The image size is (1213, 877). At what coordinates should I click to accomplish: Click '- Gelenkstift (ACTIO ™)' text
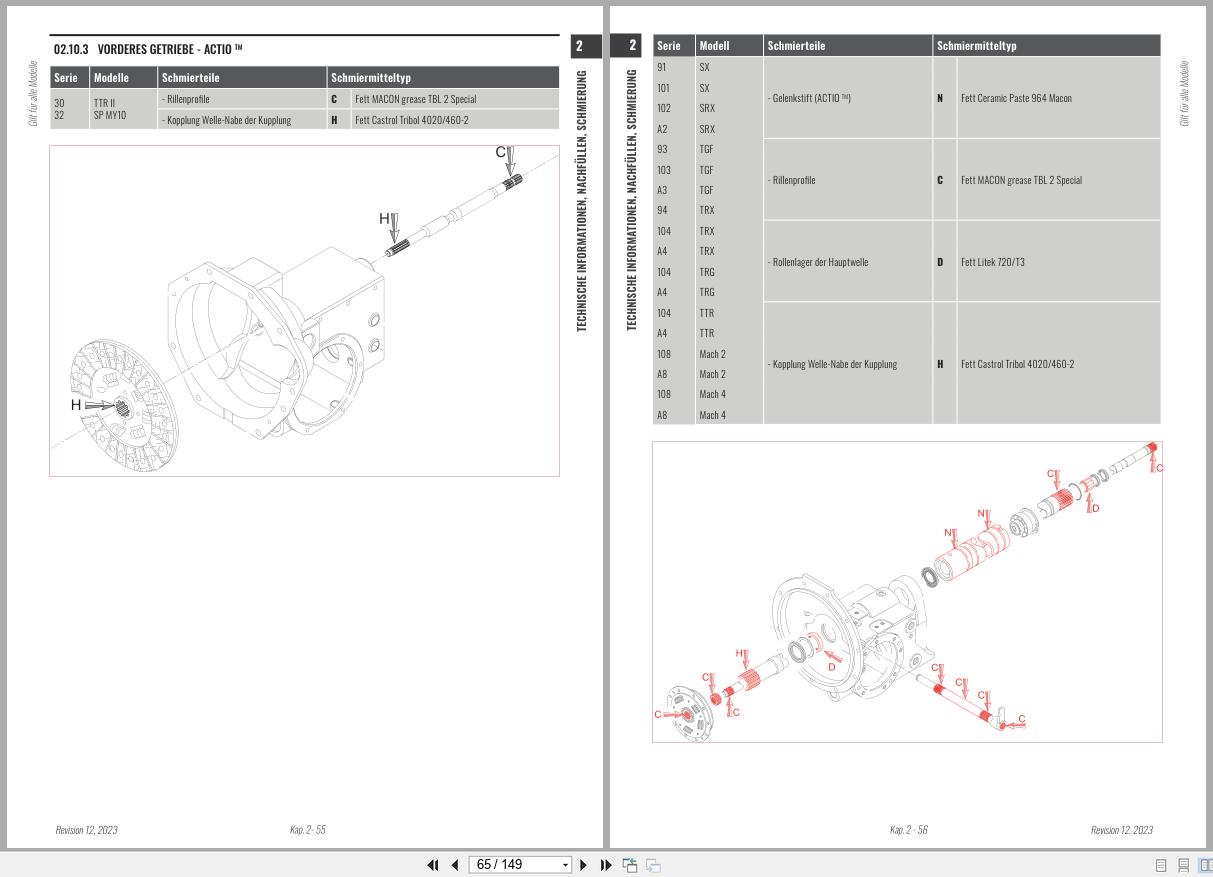tap(809, 98)
